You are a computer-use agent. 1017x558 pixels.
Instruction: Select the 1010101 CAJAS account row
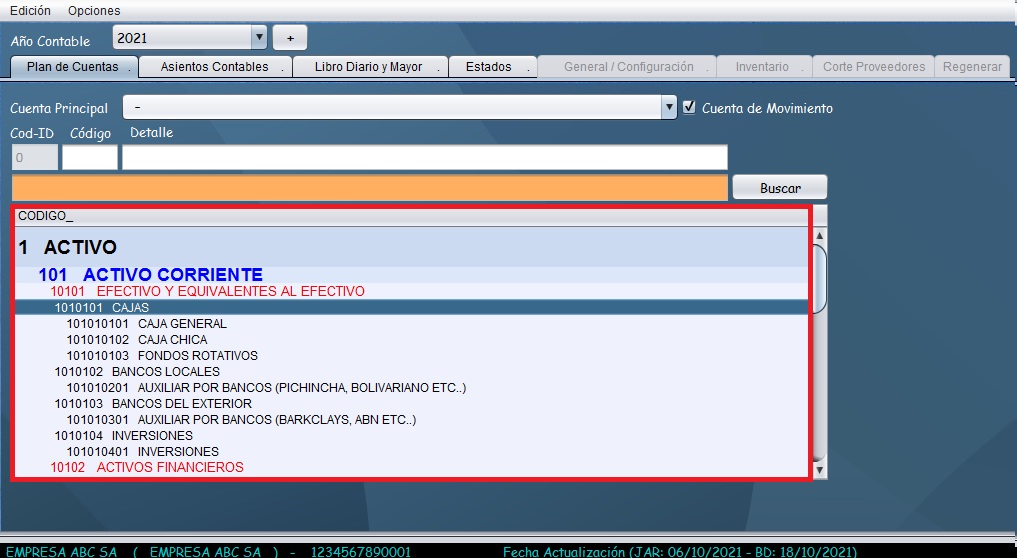point(410,308)
